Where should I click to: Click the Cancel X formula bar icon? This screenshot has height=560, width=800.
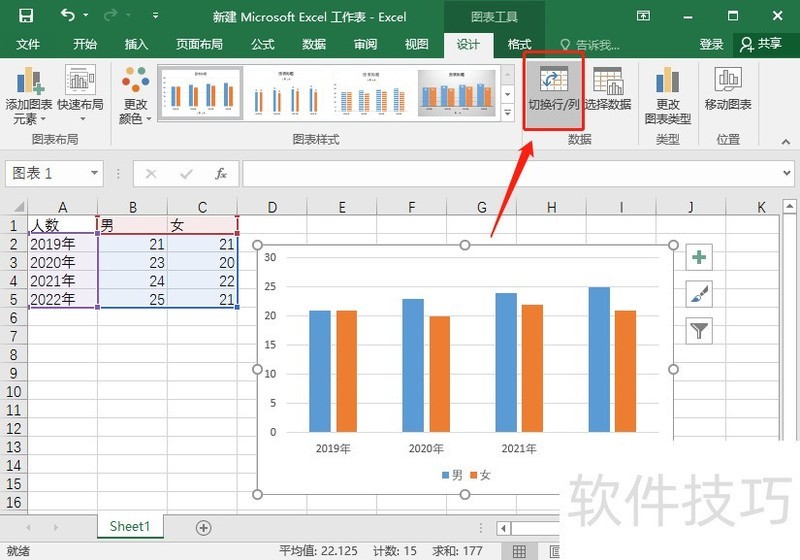(x=151, y=174)
